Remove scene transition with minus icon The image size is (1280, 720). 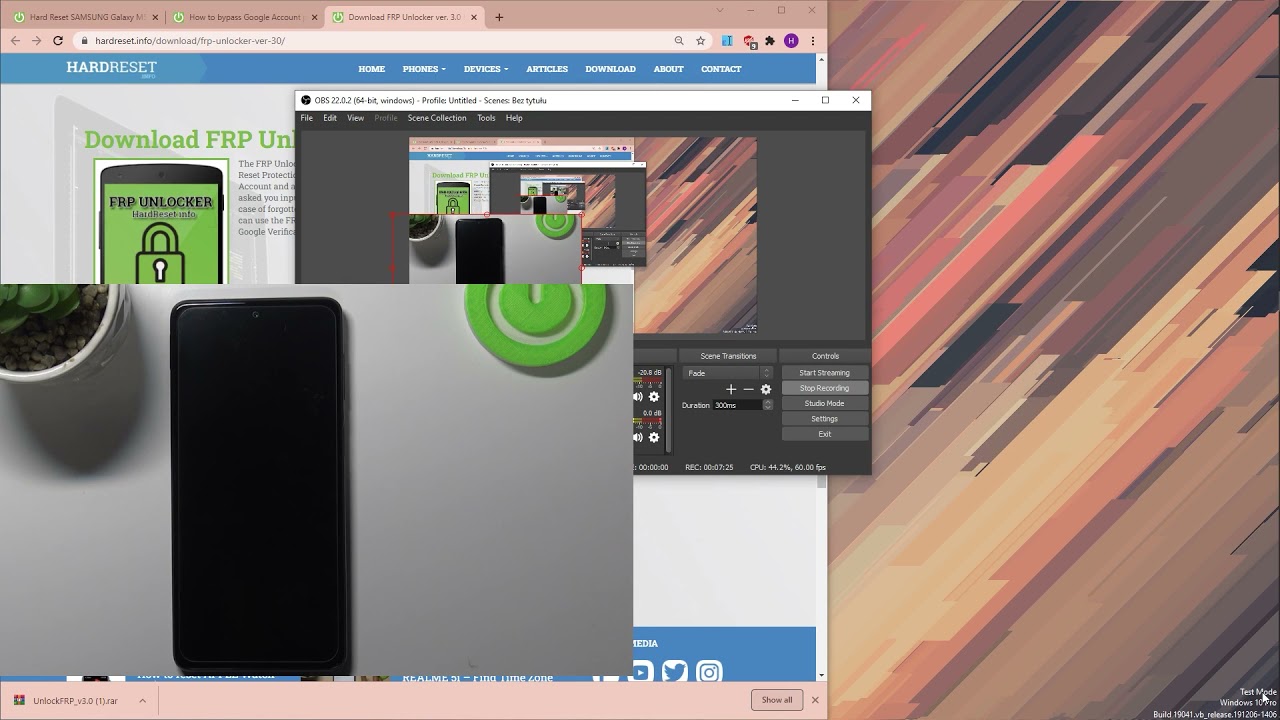(748, 389)
